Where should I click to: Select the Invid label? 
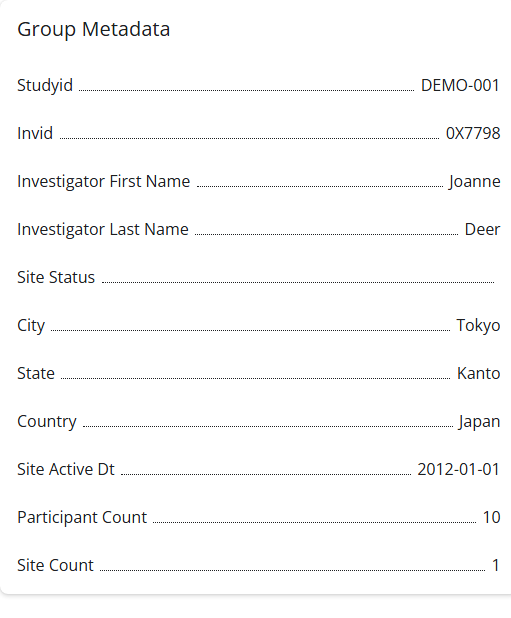[35, 133]
